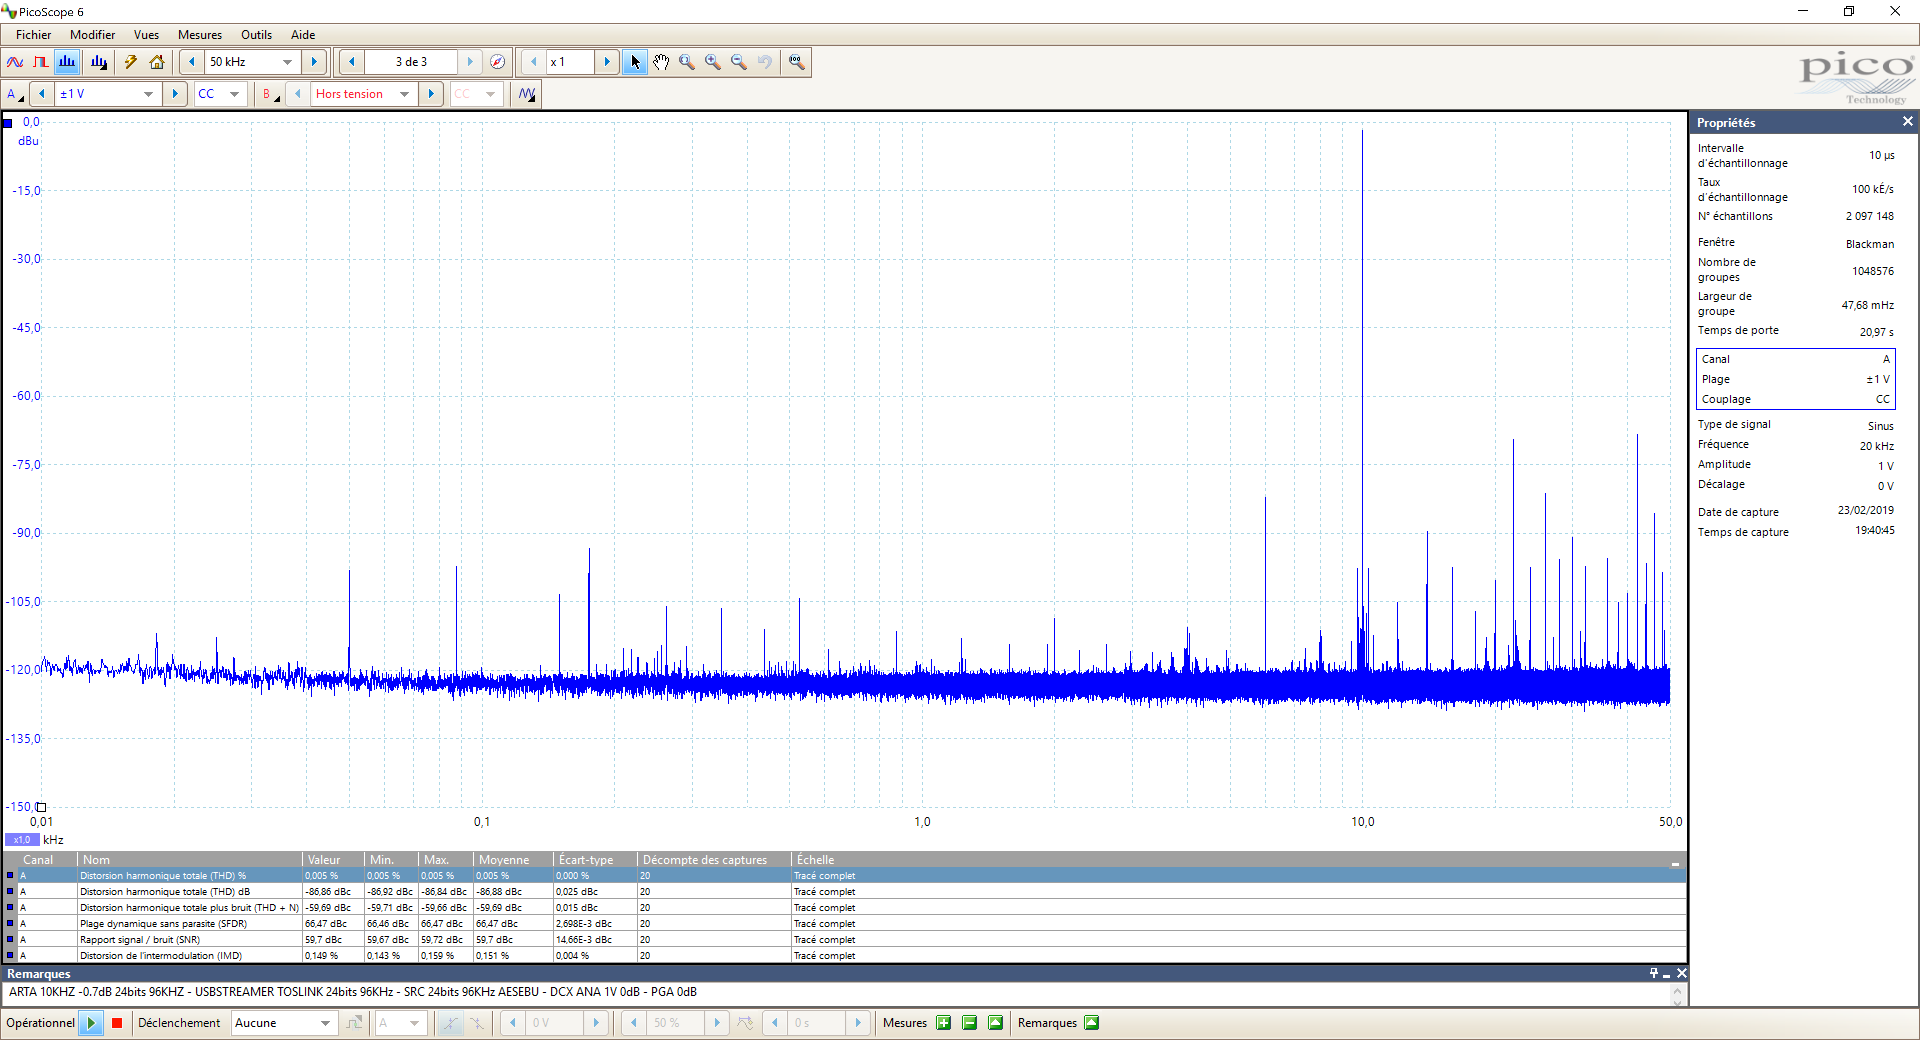Screen dimensions: 1920x1040
Task: Click undo zoom arrow icon
Action: pyautogui.click(x=765, y=62)
